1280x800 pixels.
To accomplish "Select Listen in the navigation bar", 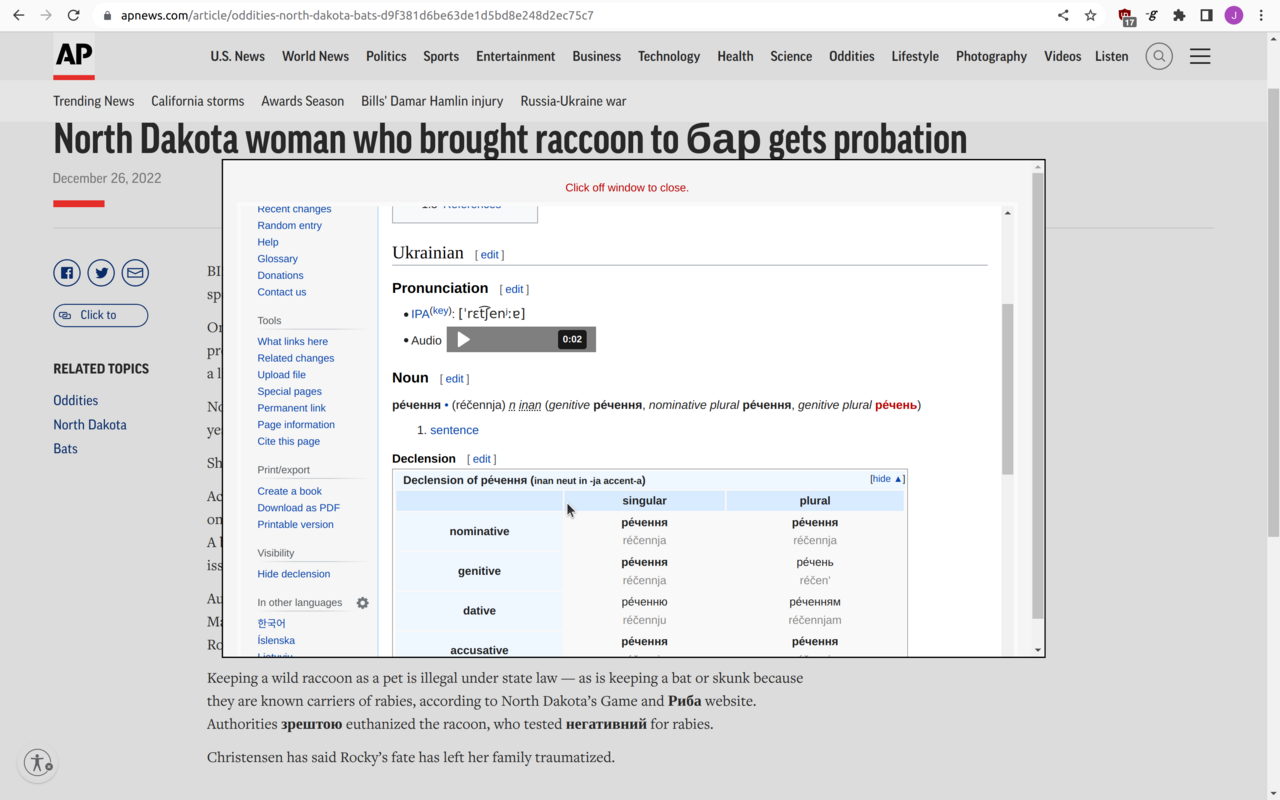I will [x=1111, y=56].
